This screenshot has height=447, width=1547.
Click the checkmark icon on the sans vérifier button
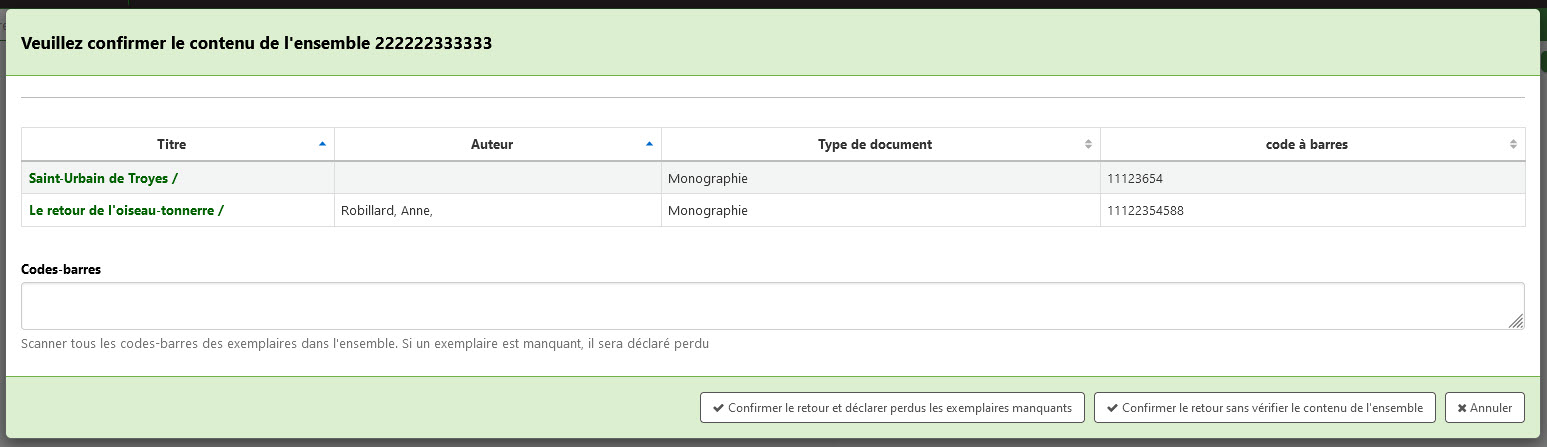pos(1112,408)
